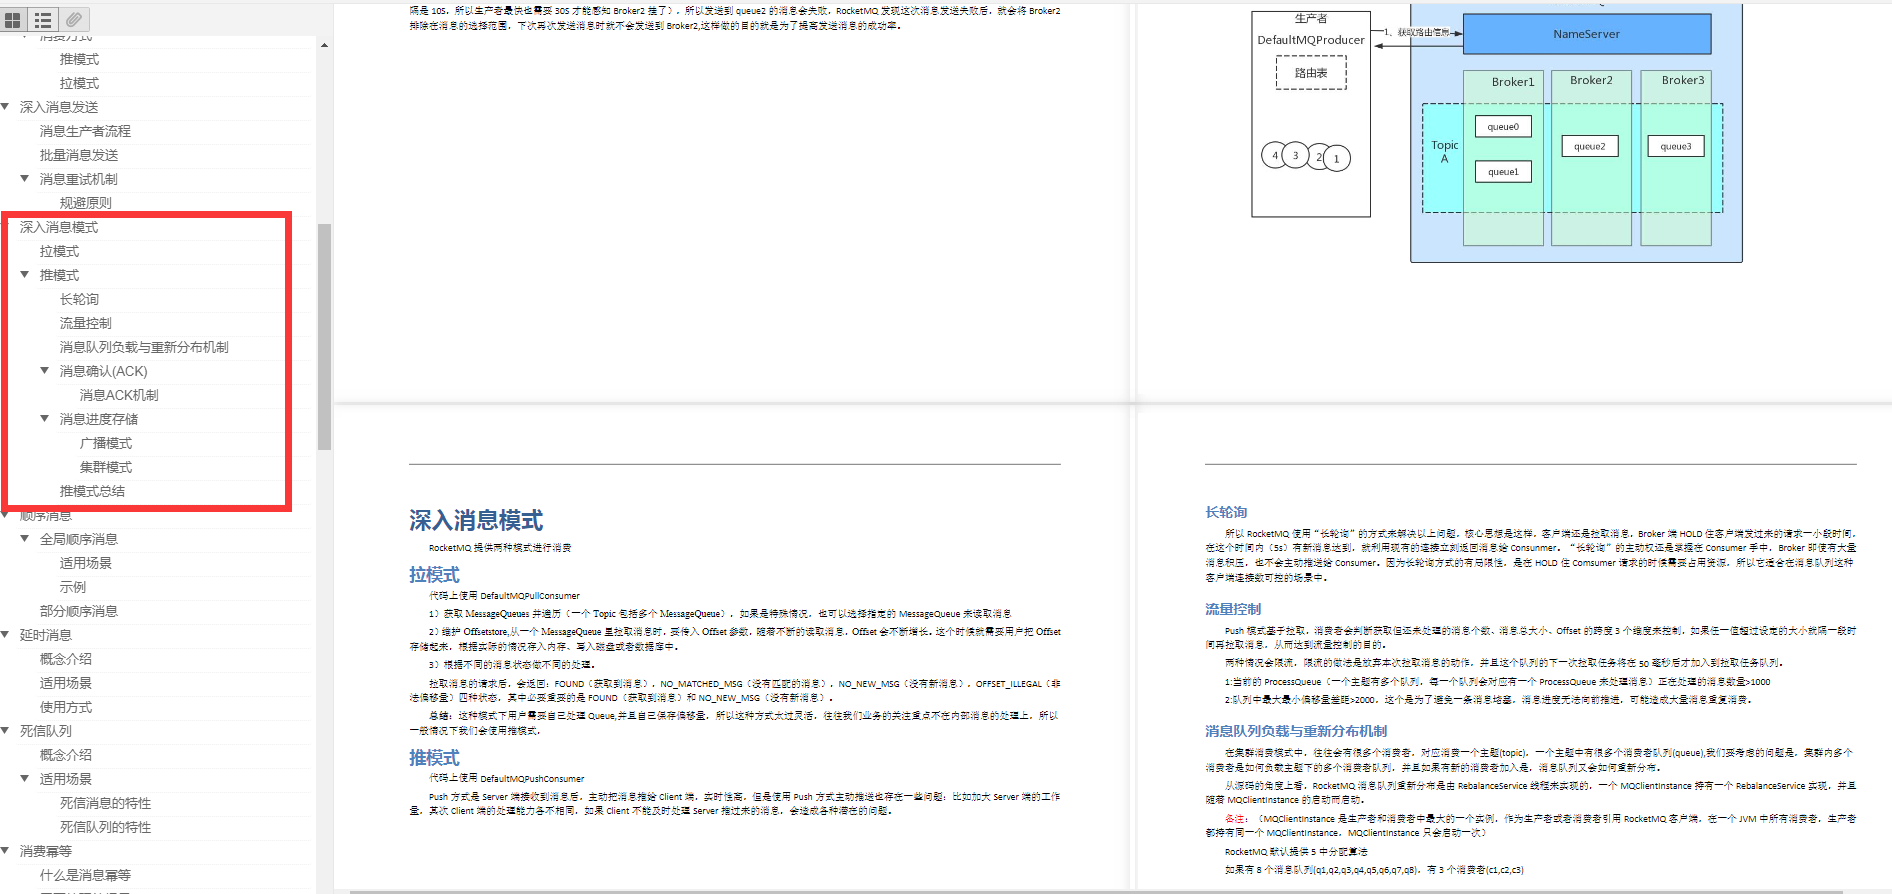Select 概念介绍 under 延时消息 in outline

click(x=66, y=659)
